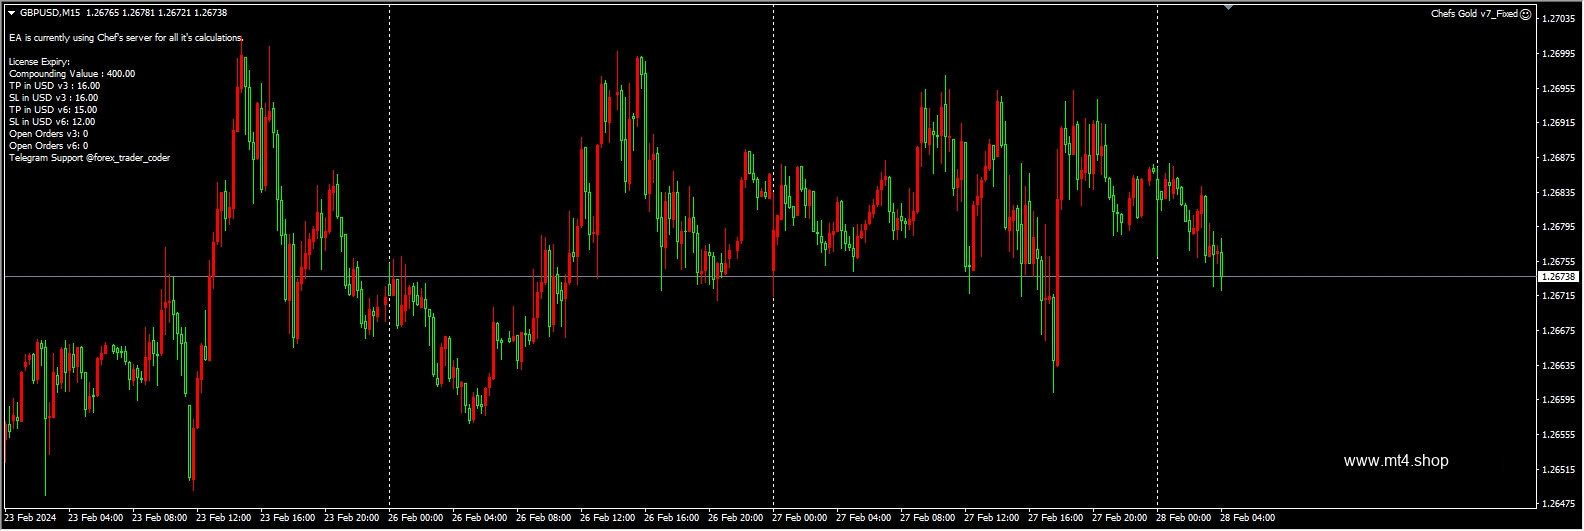Click the 23 Feb 12:00 time label
Image resolution: width=1584 pixels, height=531 pixels.
pyautogui.click(x=224, y=518)
